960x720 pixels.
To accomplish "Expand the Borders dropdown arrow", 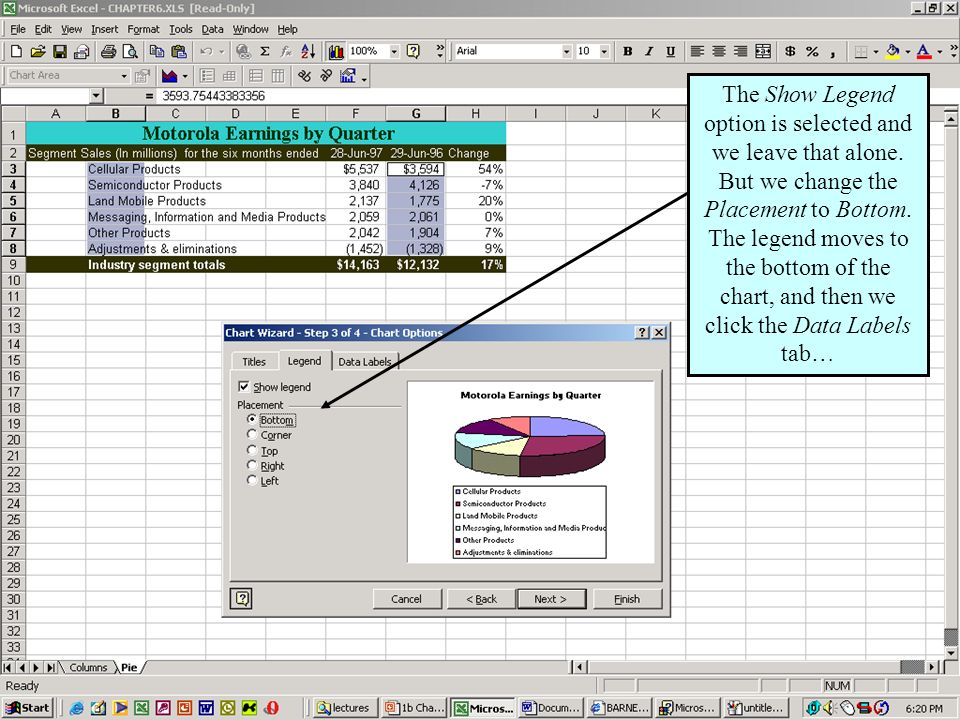I will (x=875, y=52).
